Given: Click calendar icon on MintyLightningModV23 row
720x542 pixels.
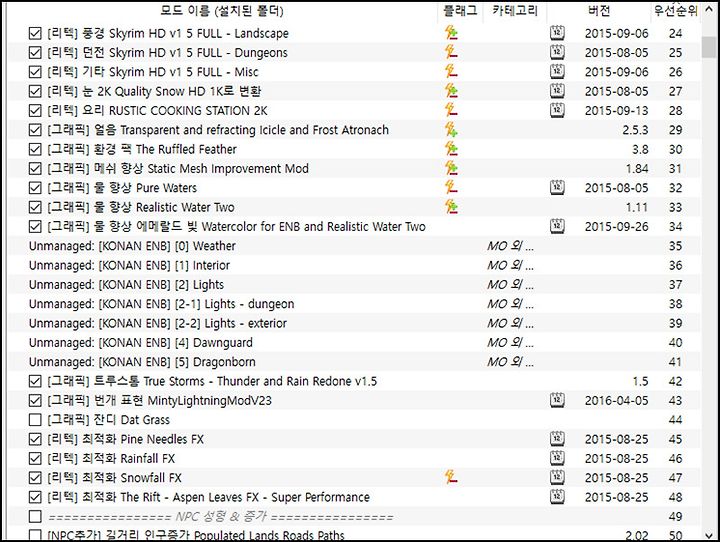Looking at the screenshot, I should click(557, 400).
